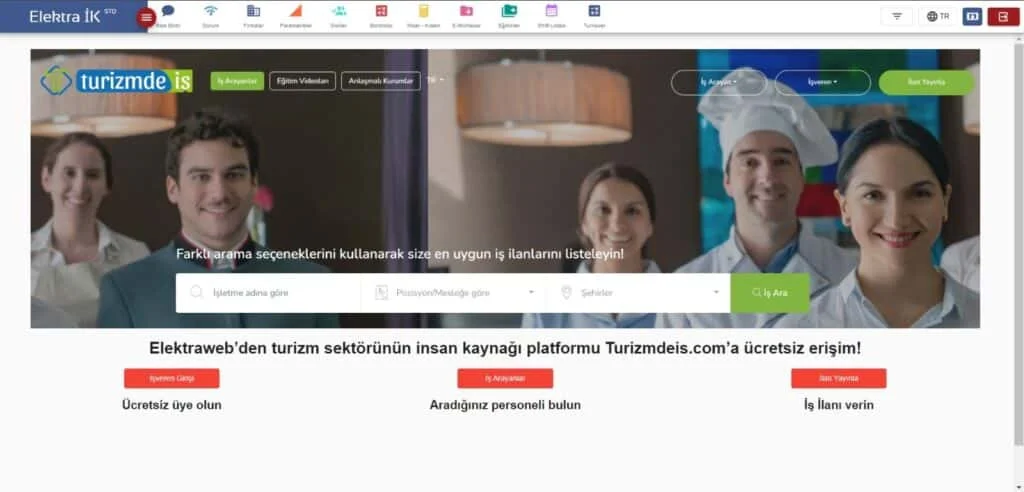Screen dimensions: 1024x492
Task: Open the Firmalar building icon
Action: tap(253, 11)
